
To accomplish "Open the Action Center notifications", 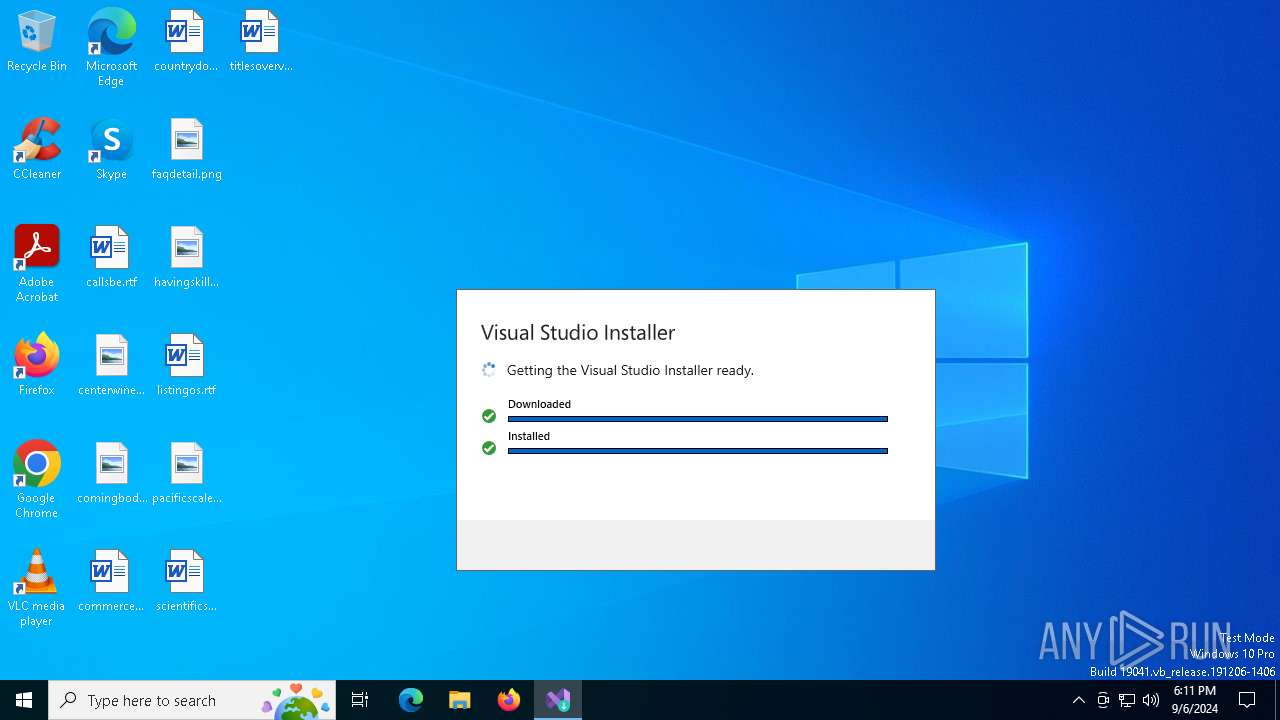I will click(x=1247, y=700).
